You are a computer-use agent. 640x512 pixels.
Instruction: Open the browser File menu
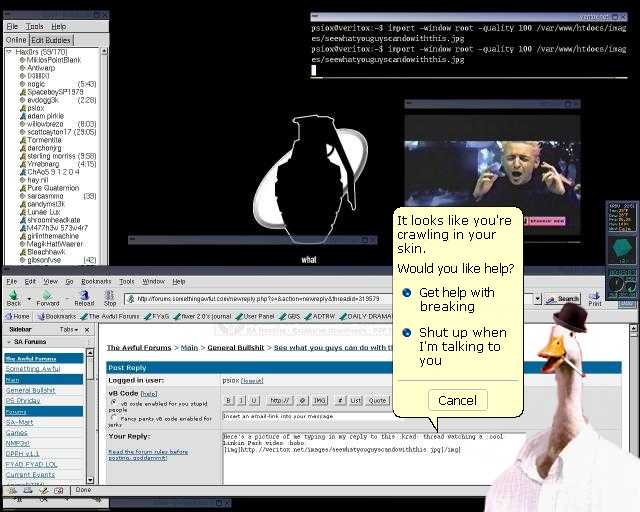[x=11, y=281]
